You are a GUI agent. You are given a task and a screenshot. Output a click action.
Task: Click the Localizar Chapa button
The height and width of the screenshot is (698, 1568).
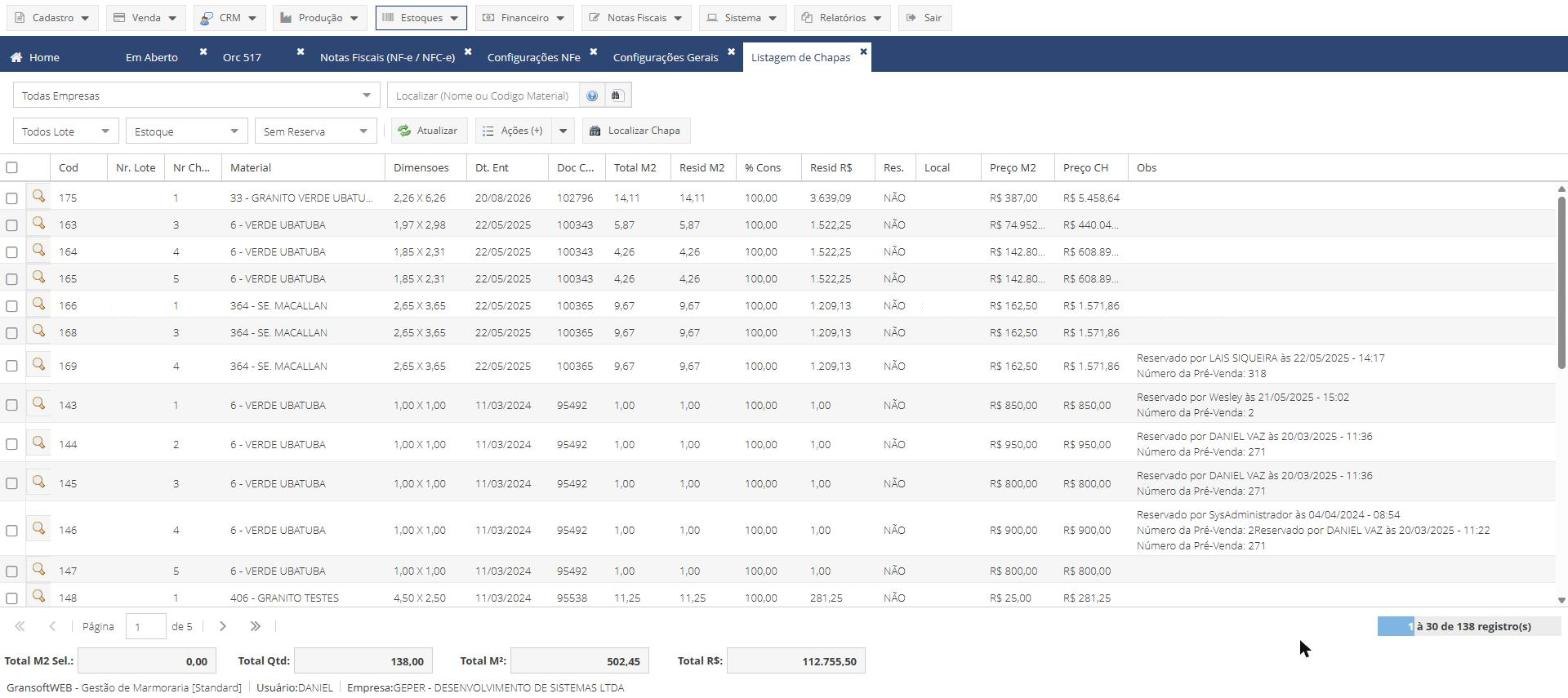coord(636,131)
